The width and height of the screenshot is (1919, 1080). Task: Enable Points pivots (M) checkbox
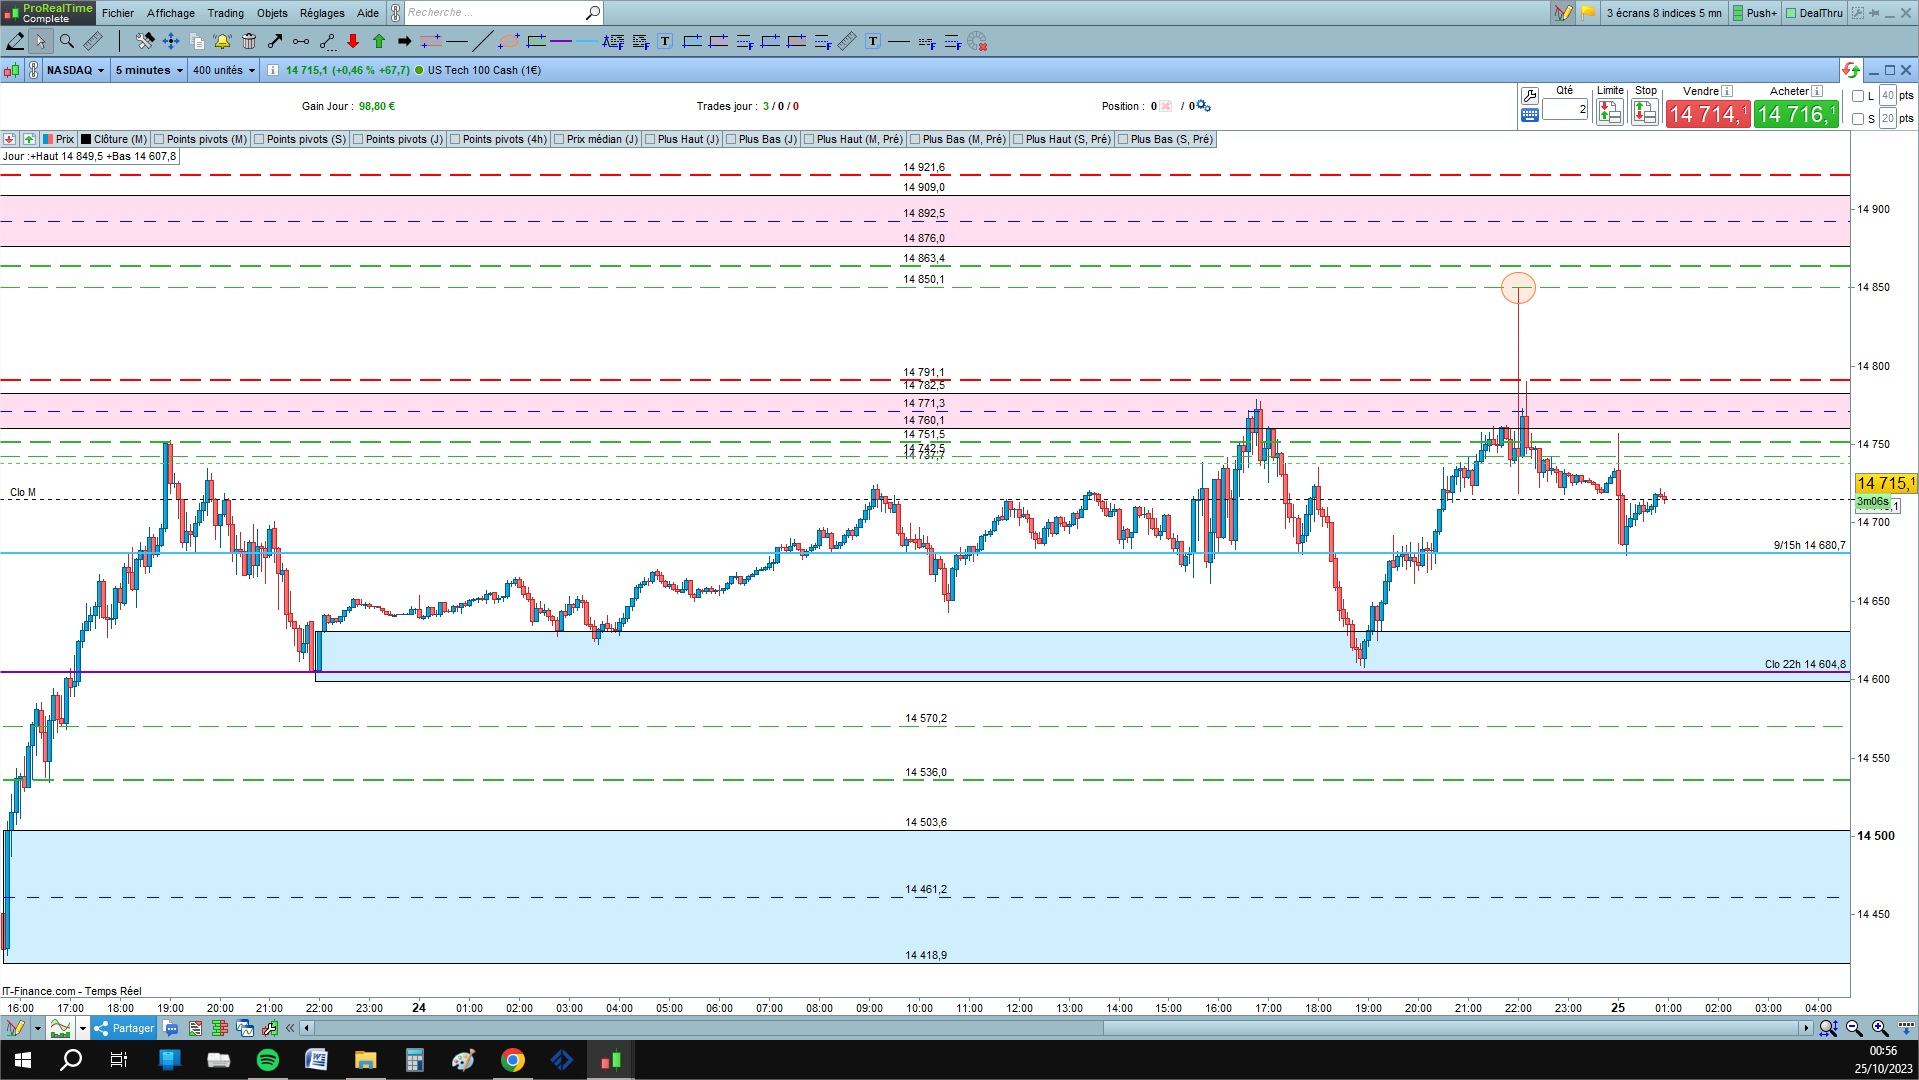(159, 139)
